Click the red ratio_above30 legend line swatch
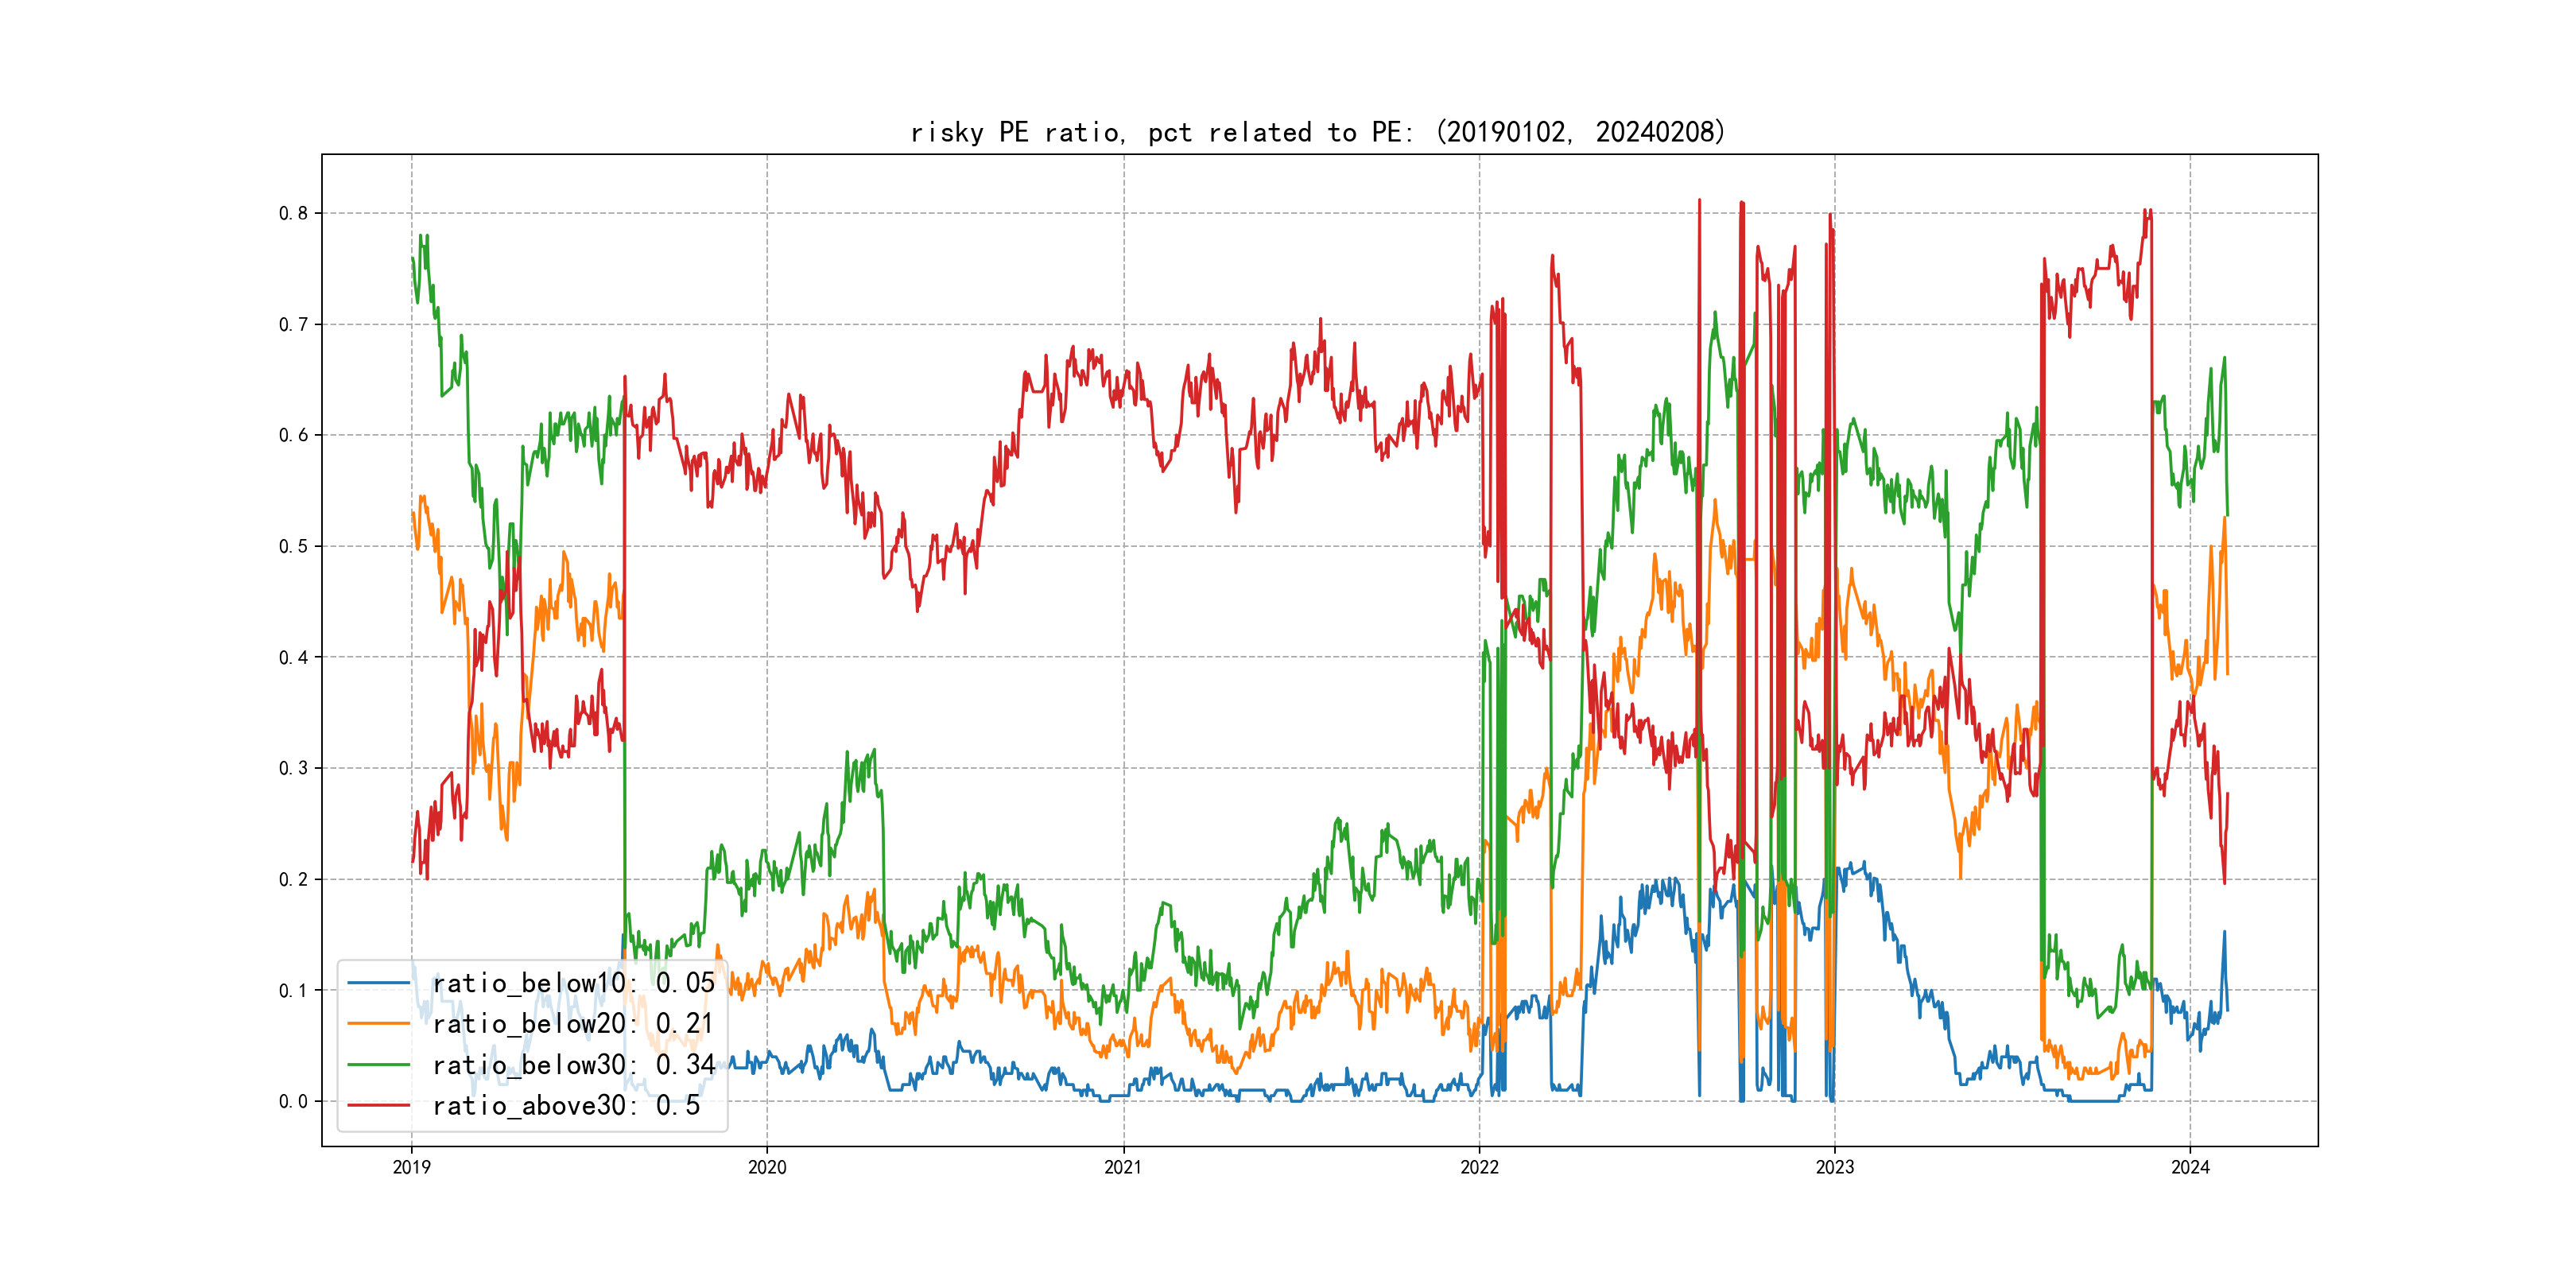Image resolution: width=2576 pixels, height=1288 pixels. (378, 1105)
